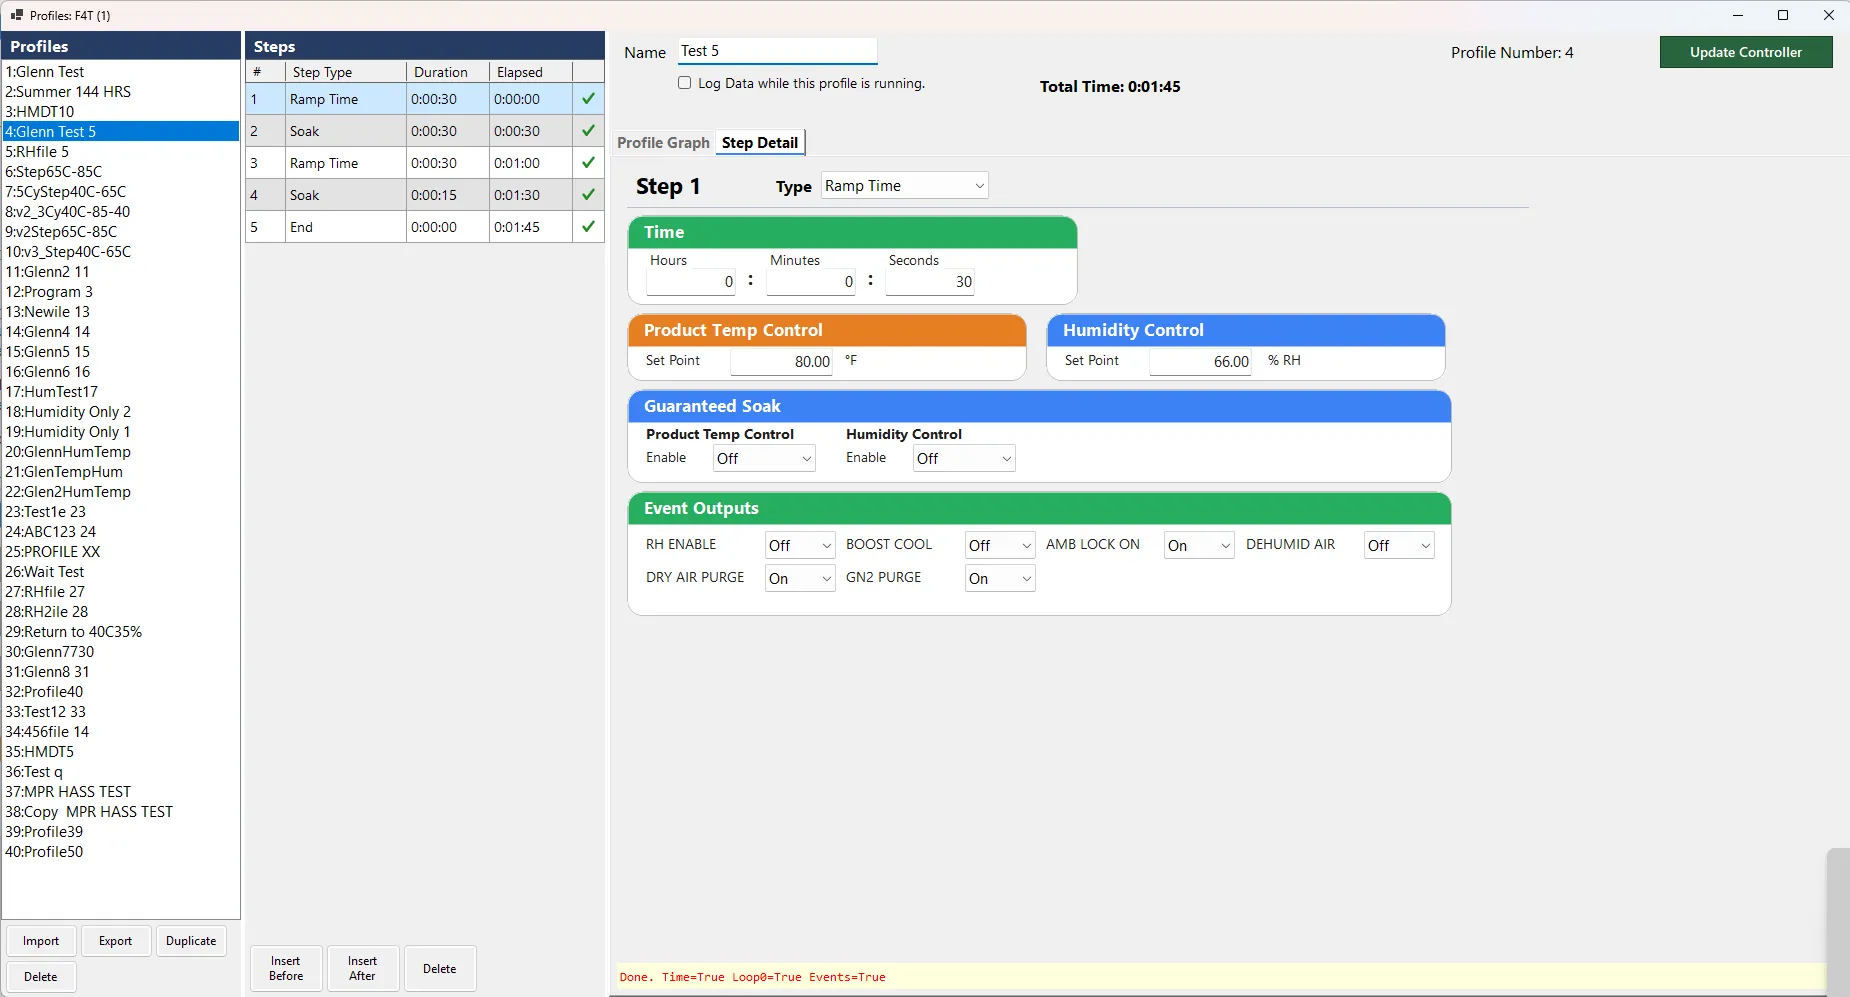Click the Hours input field
The height and width of the screenshot is (997, 1850).
tap(691, 282)
